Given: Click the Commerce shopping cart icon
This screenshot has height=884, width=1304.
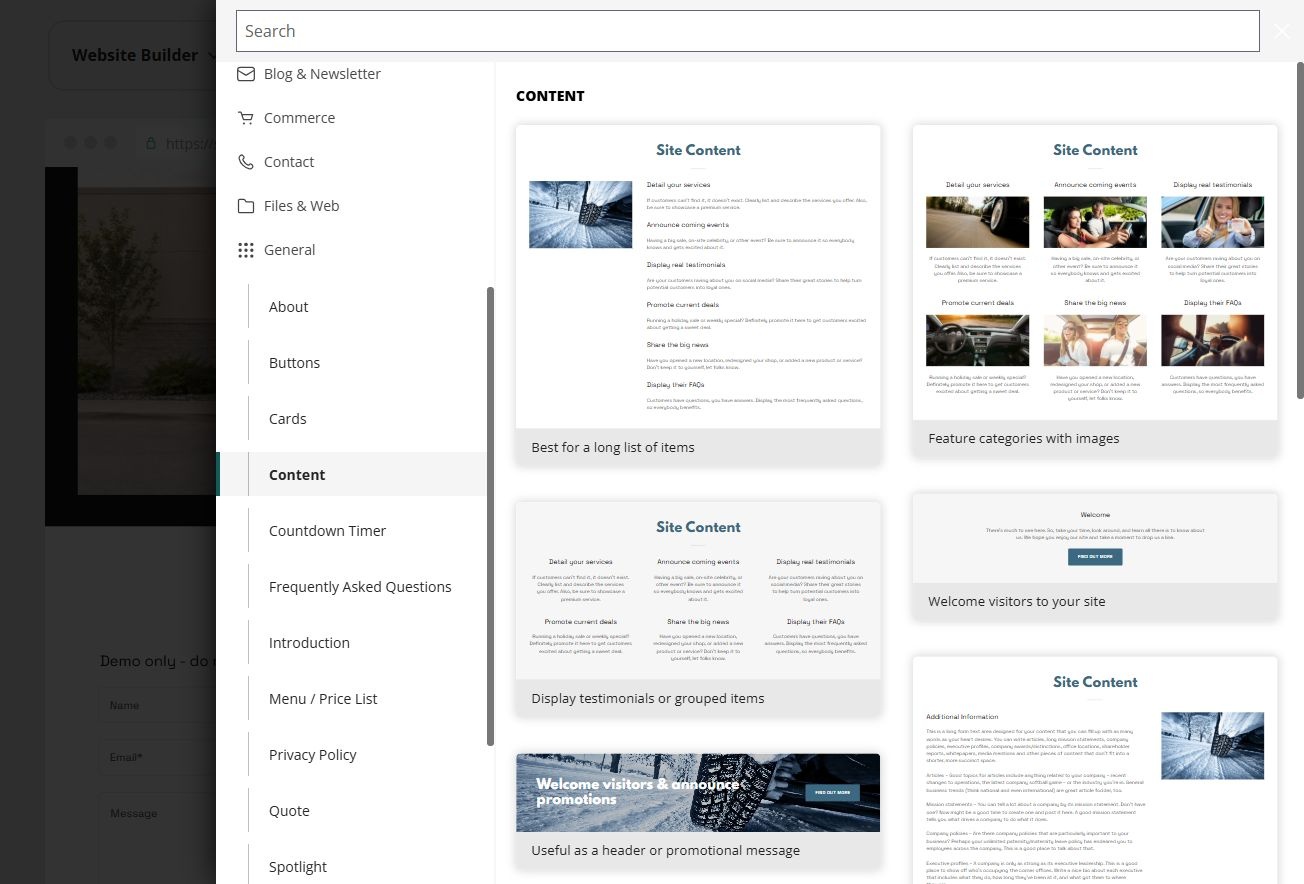Looking at the screenshot, I should point(245,118).
